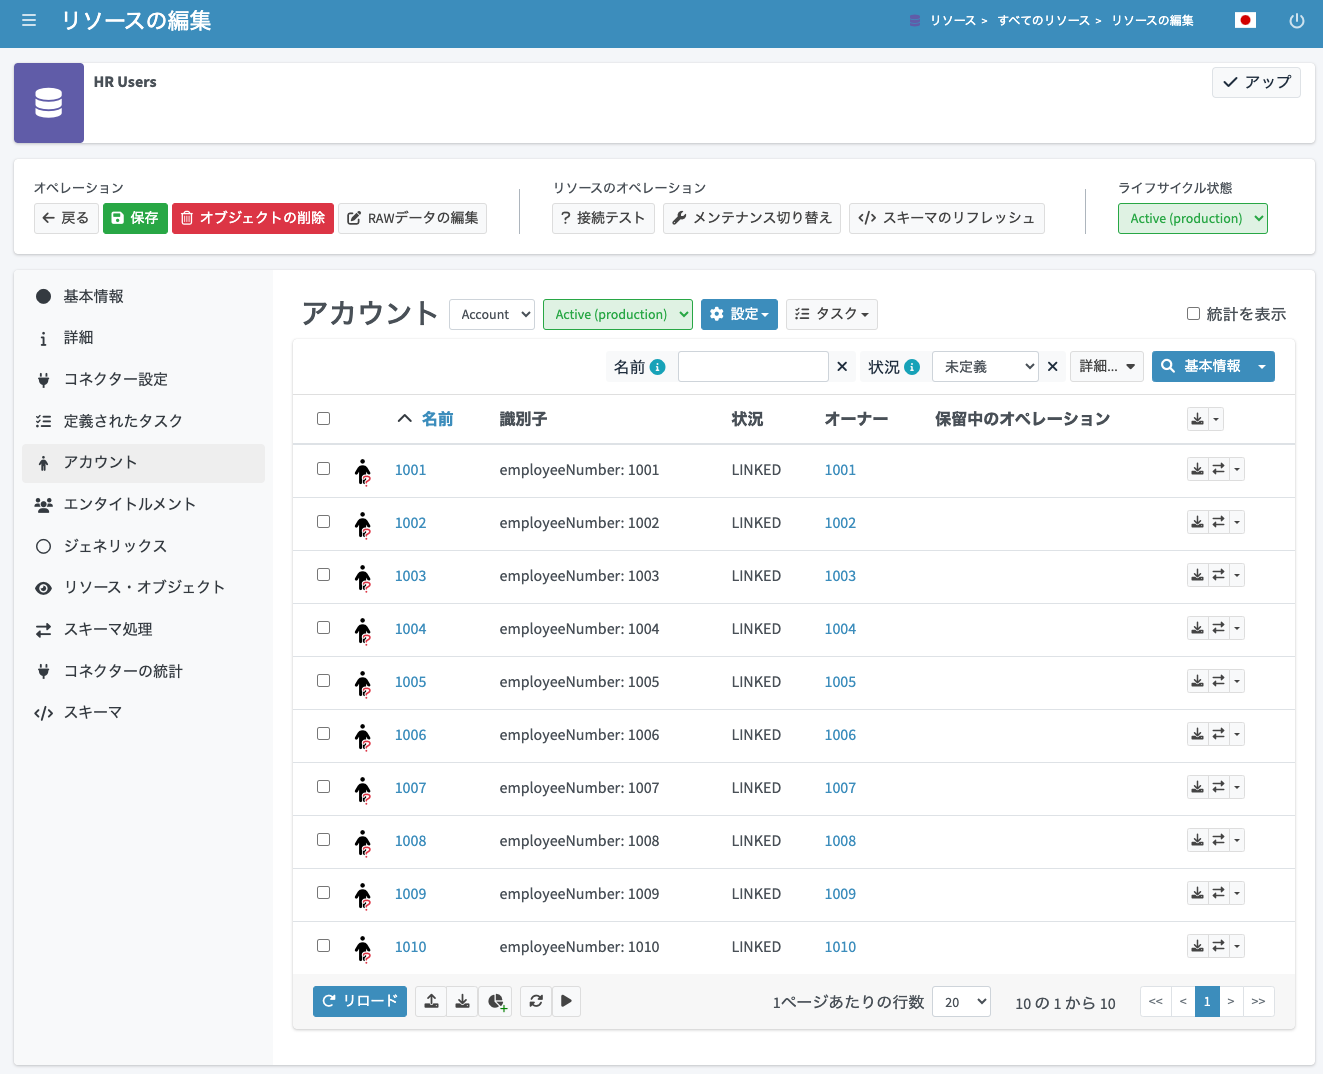Open コネクター設定 in the sidebar
Viewport: 1323px width, 1074px height.
(x=143, y=379)
